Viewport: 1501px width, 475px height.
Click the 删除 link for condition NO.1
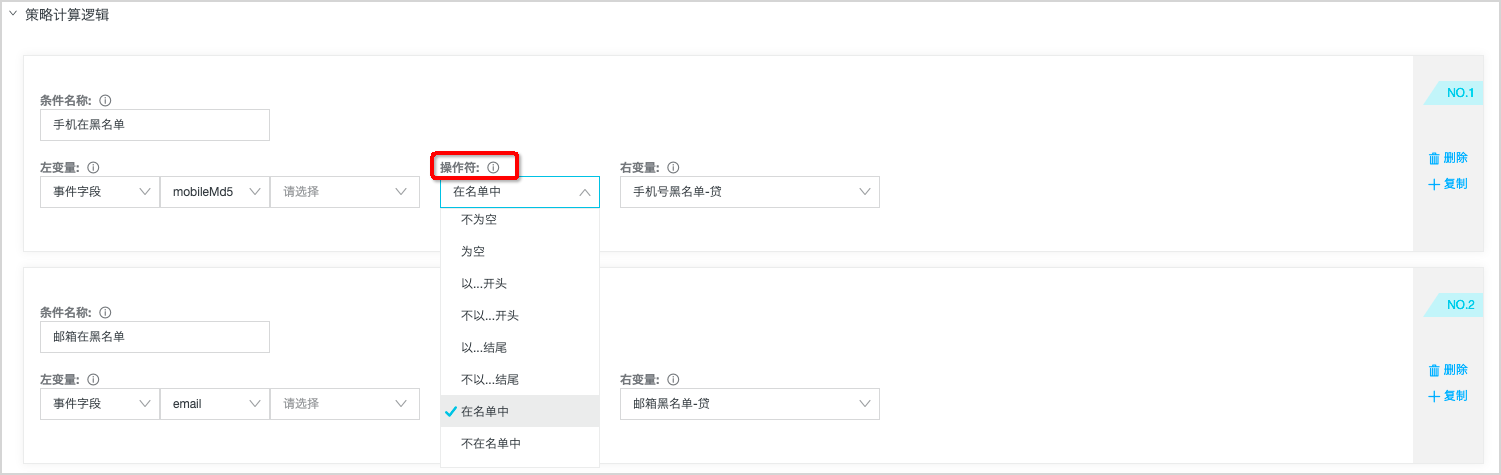tap(1456, 158)
